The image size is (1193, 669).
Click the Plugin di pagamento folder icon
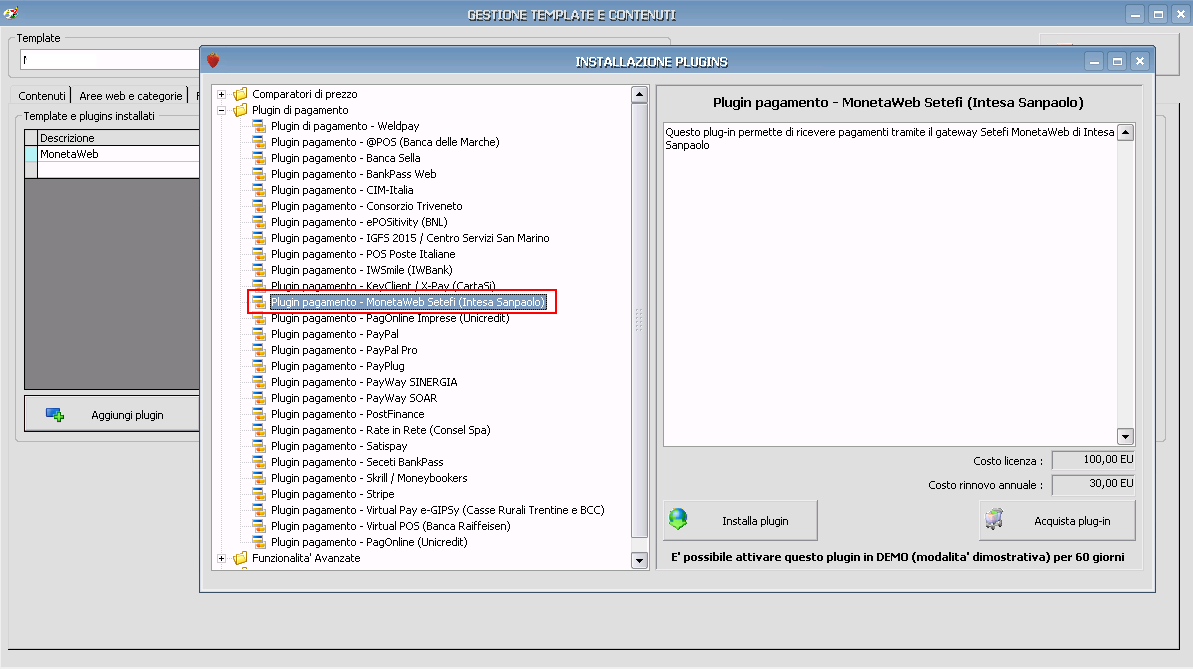[x=240, y=110]
